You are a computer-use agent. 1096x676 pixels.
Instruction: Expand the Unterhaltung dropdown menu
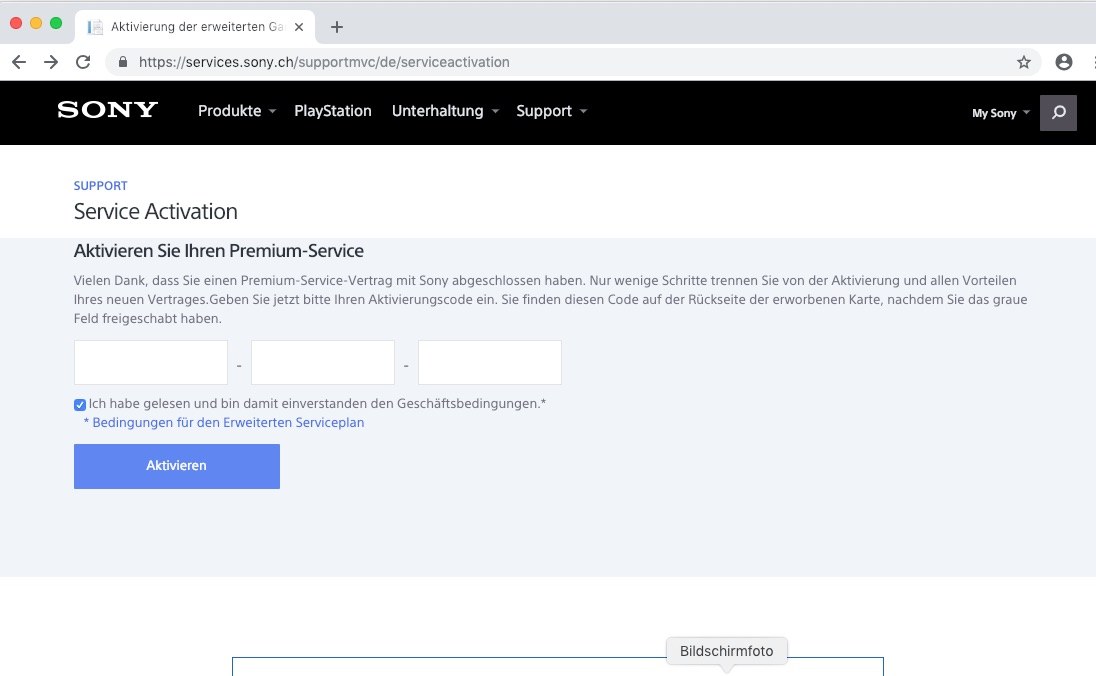coord(444,111)
